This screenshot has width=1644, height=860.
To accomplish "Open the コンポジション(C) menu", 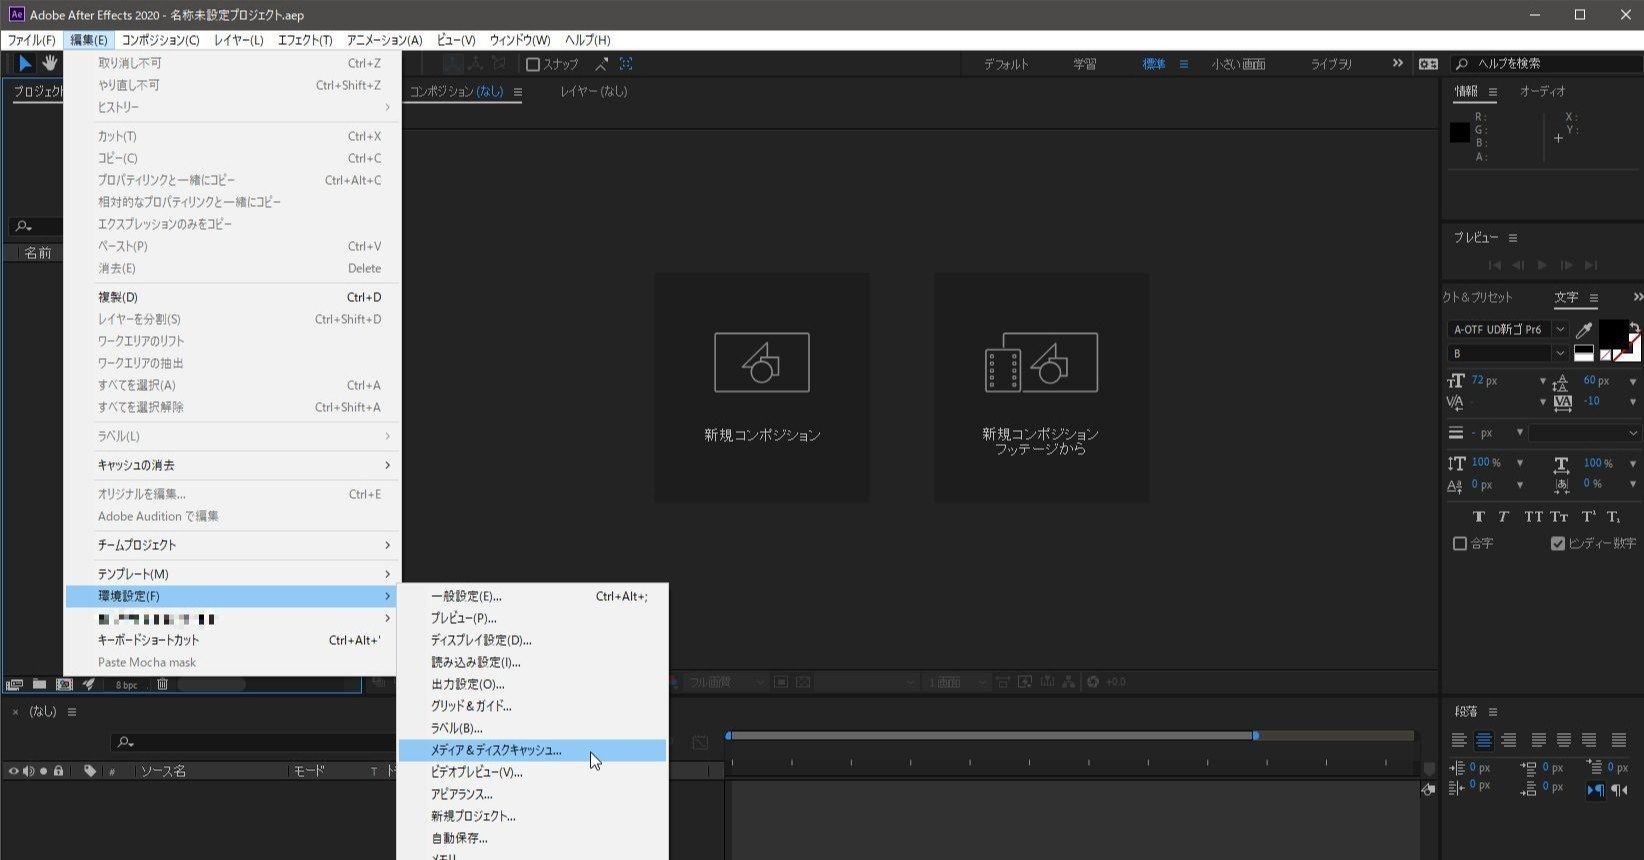I will [x=160, y=40].
